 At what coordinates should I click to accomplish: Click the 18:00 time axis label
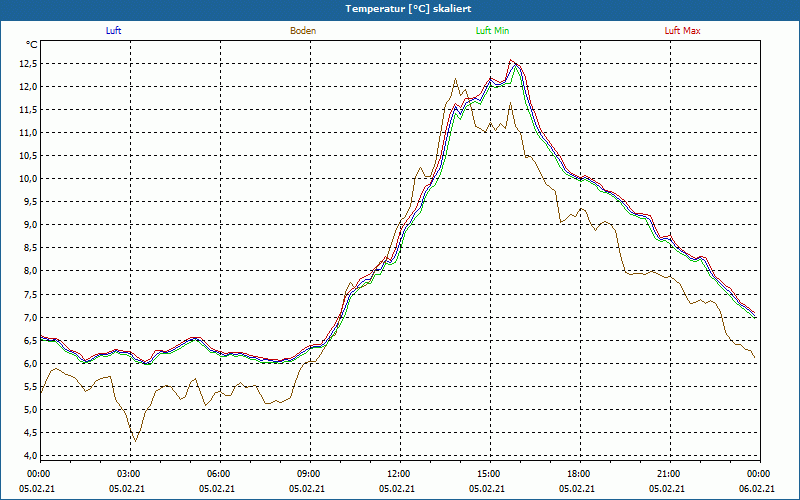579,474
